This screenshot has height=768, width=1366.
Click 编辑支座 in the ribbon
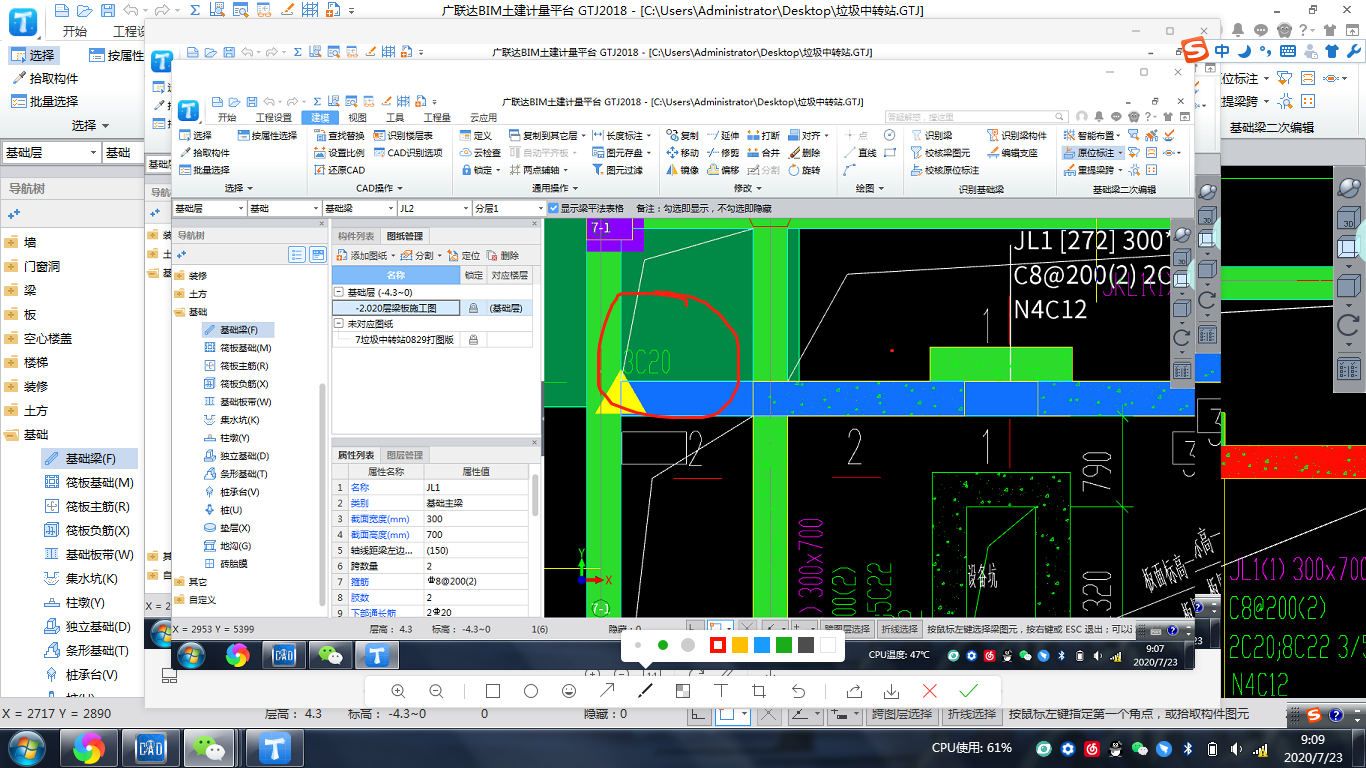[1012, 153]
